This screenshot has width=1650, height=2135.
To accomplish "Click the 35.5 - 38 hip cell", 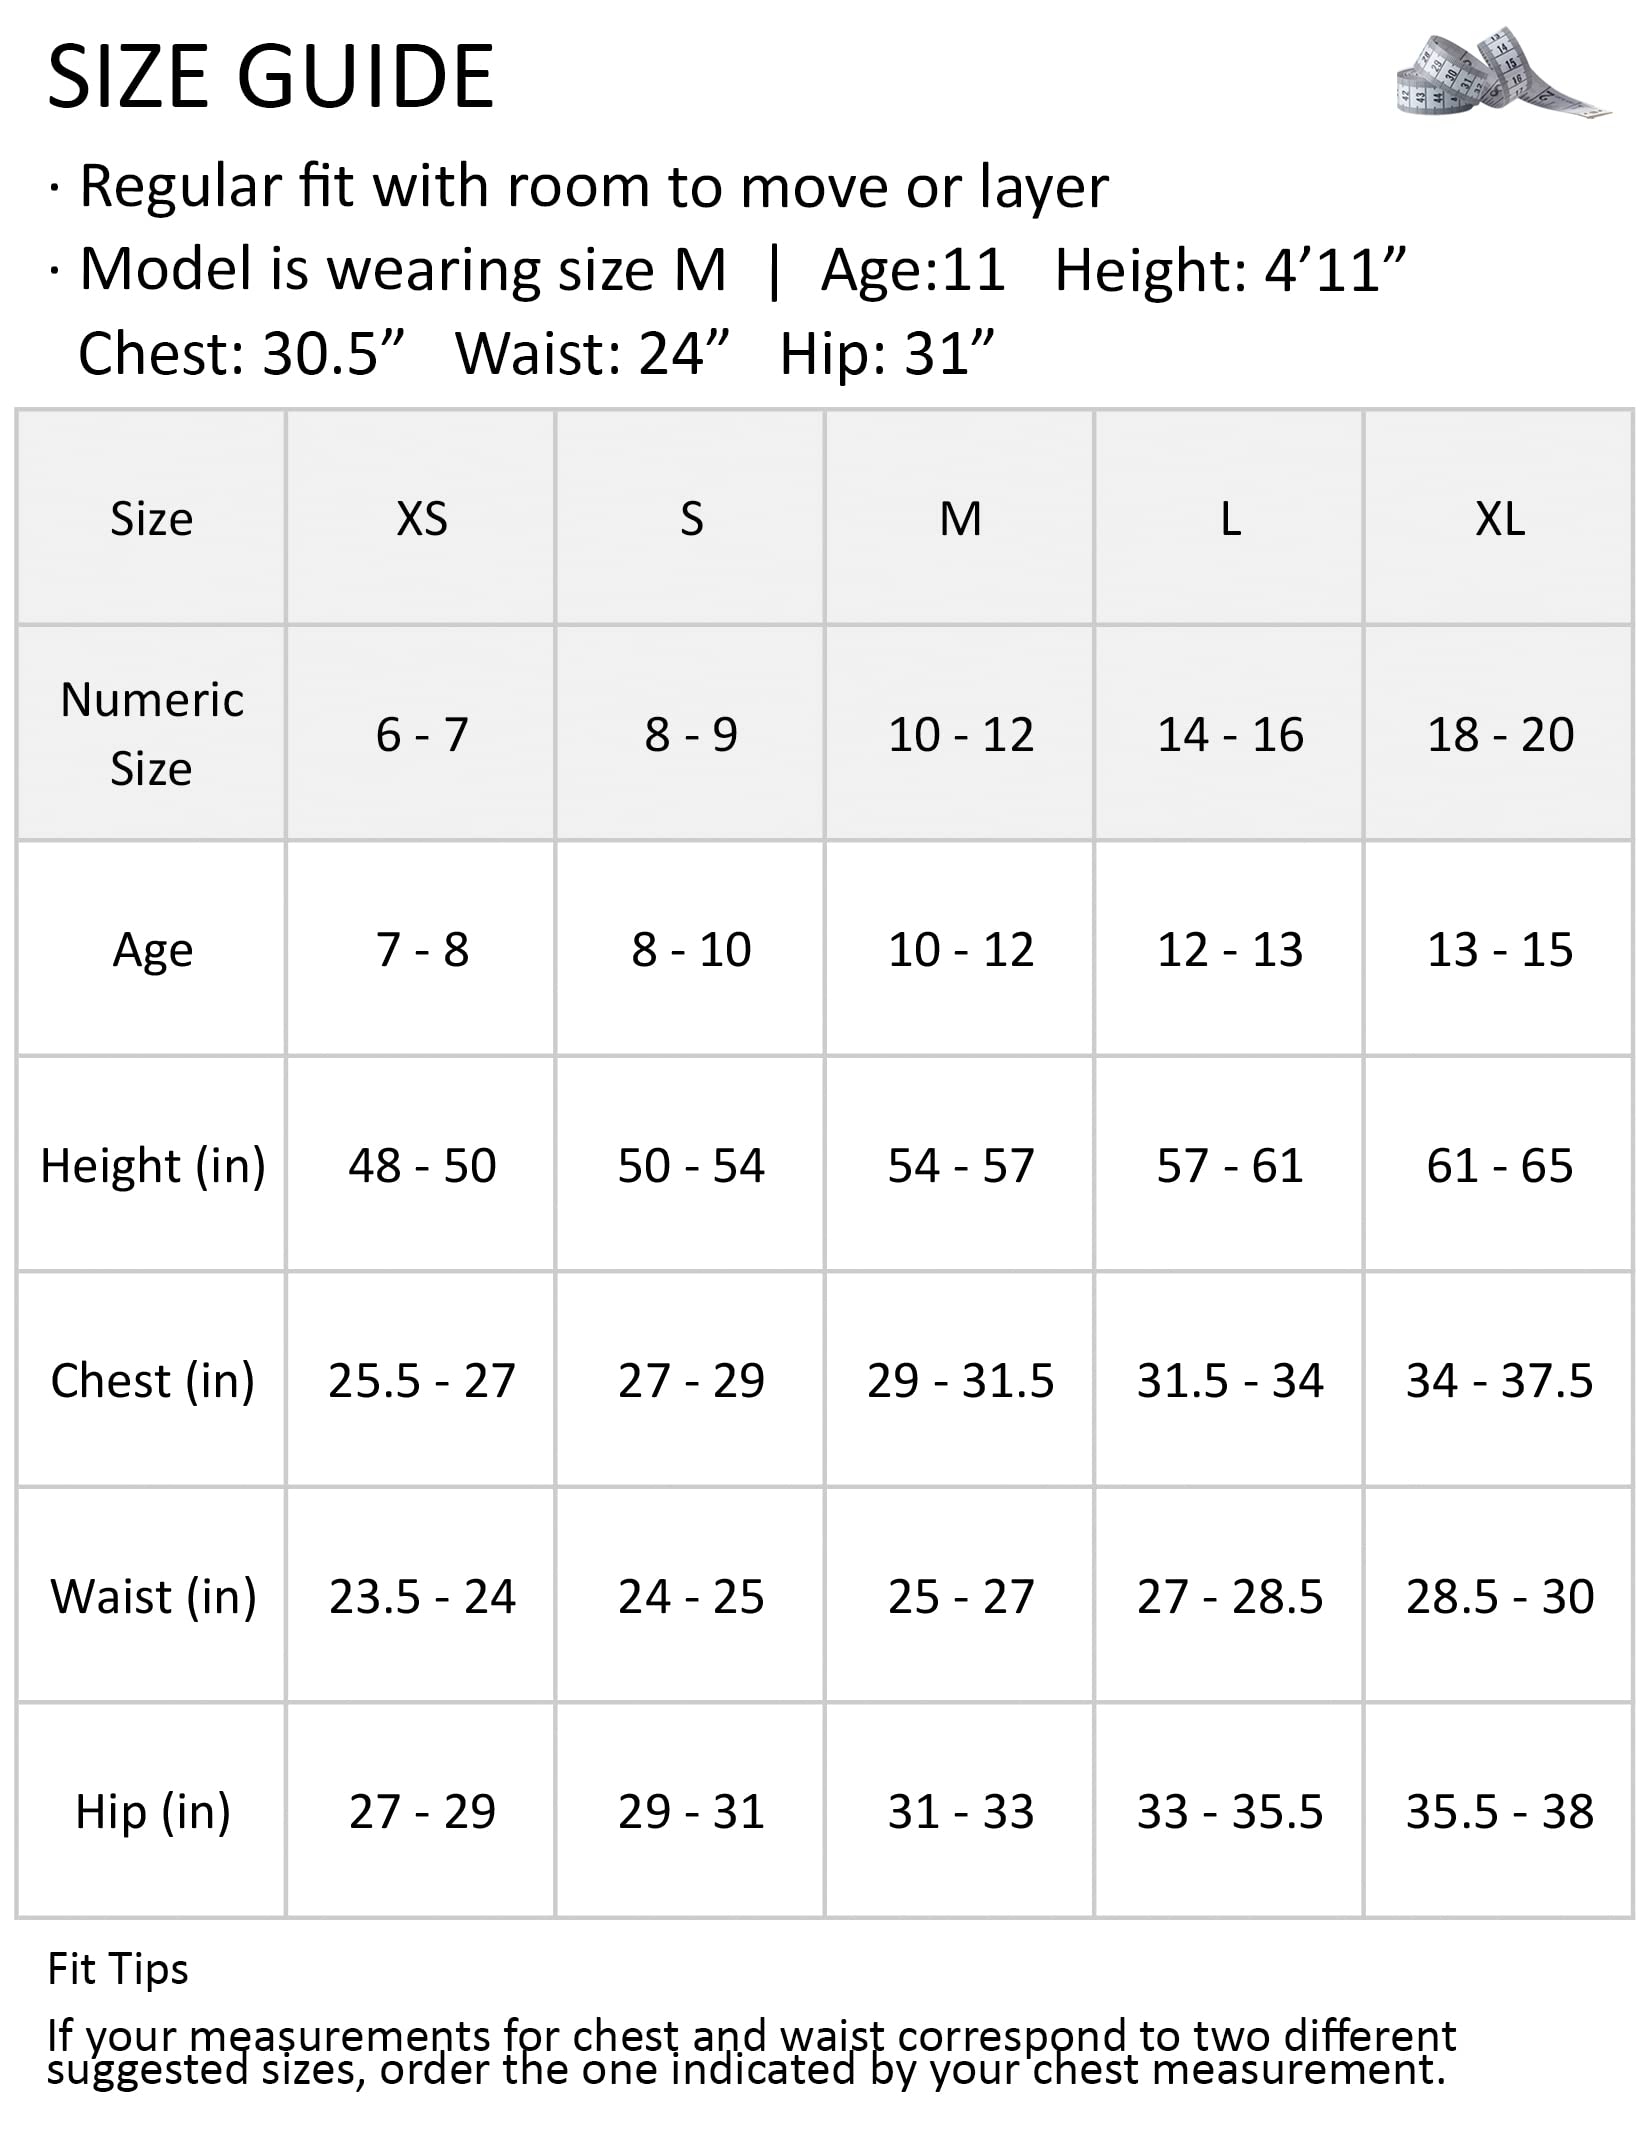I will point(1500,1812).
